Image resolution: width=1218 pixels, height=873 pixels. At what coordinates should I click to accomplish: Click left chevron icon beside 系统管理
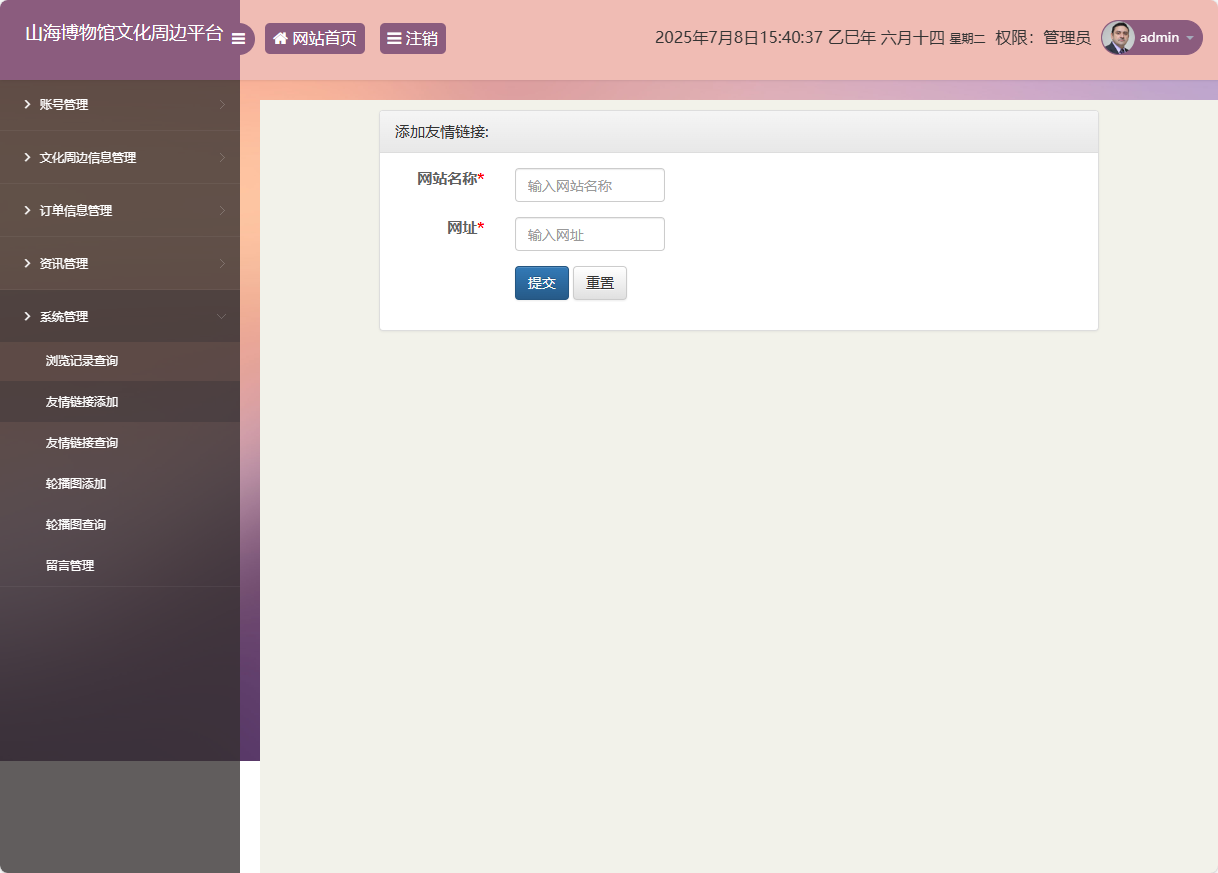pos(27,316)
